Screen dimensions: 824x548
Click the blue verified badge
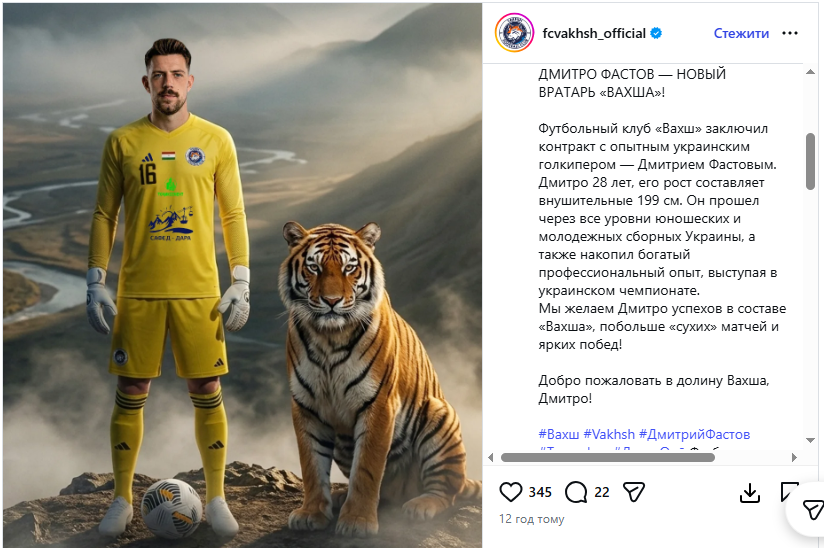click(x=656, y=33)
